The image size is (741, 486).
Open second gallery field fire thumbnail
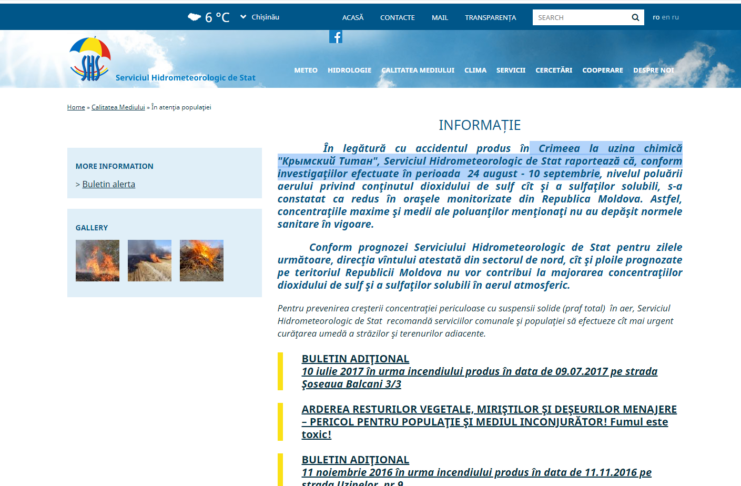click(x=149, y=260)
